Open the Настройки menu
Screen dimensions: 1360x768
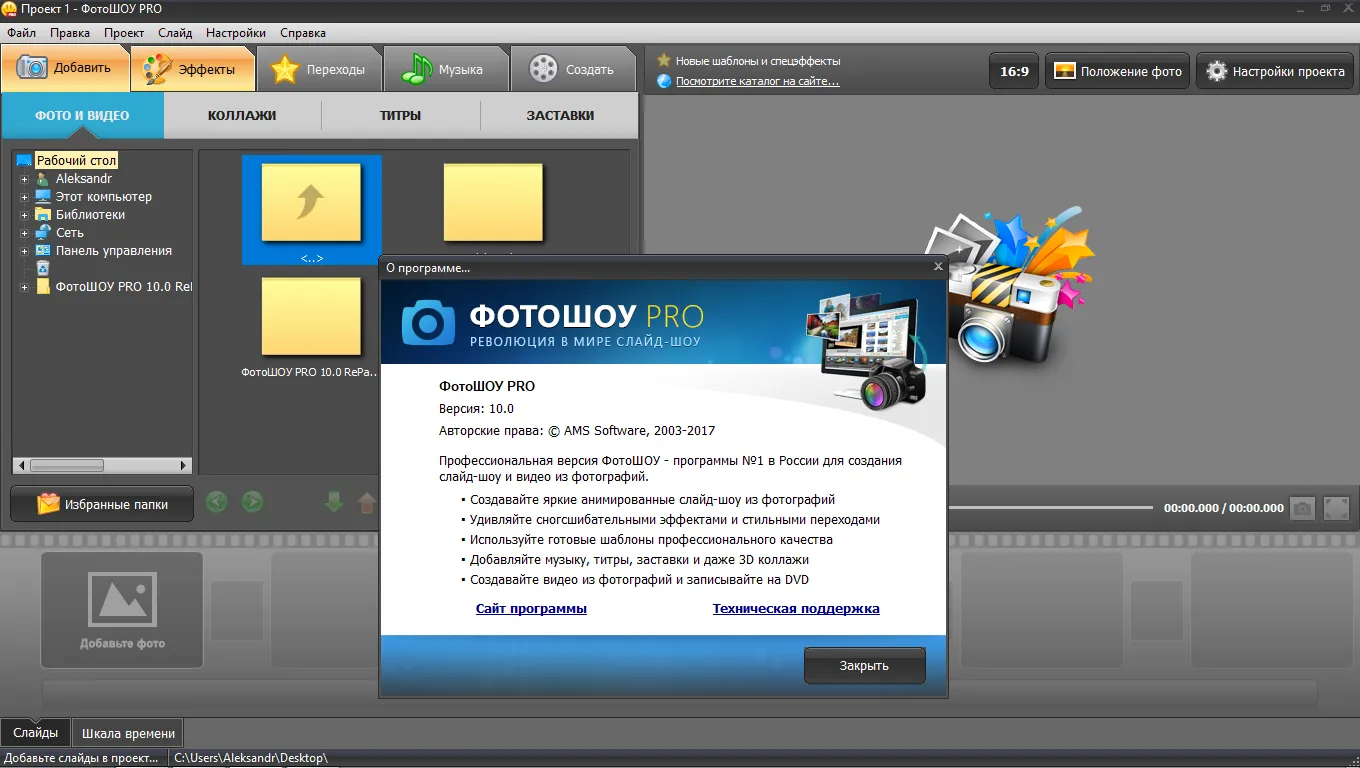(237, 33)
